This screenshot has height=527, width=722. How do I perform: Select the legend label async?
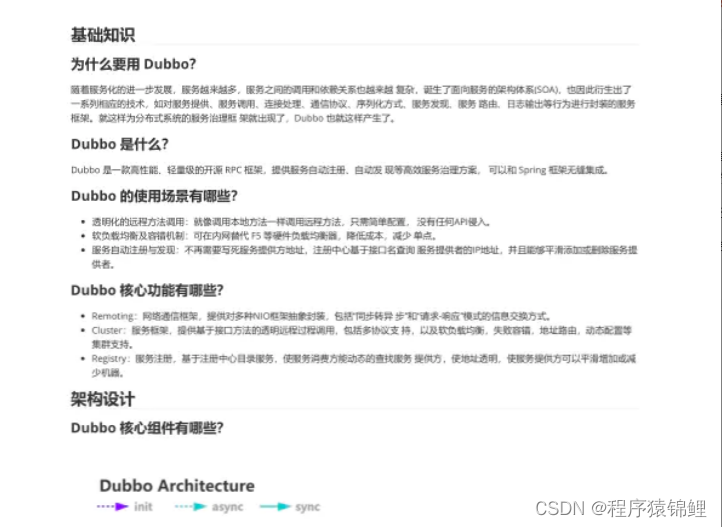(227, 507)
